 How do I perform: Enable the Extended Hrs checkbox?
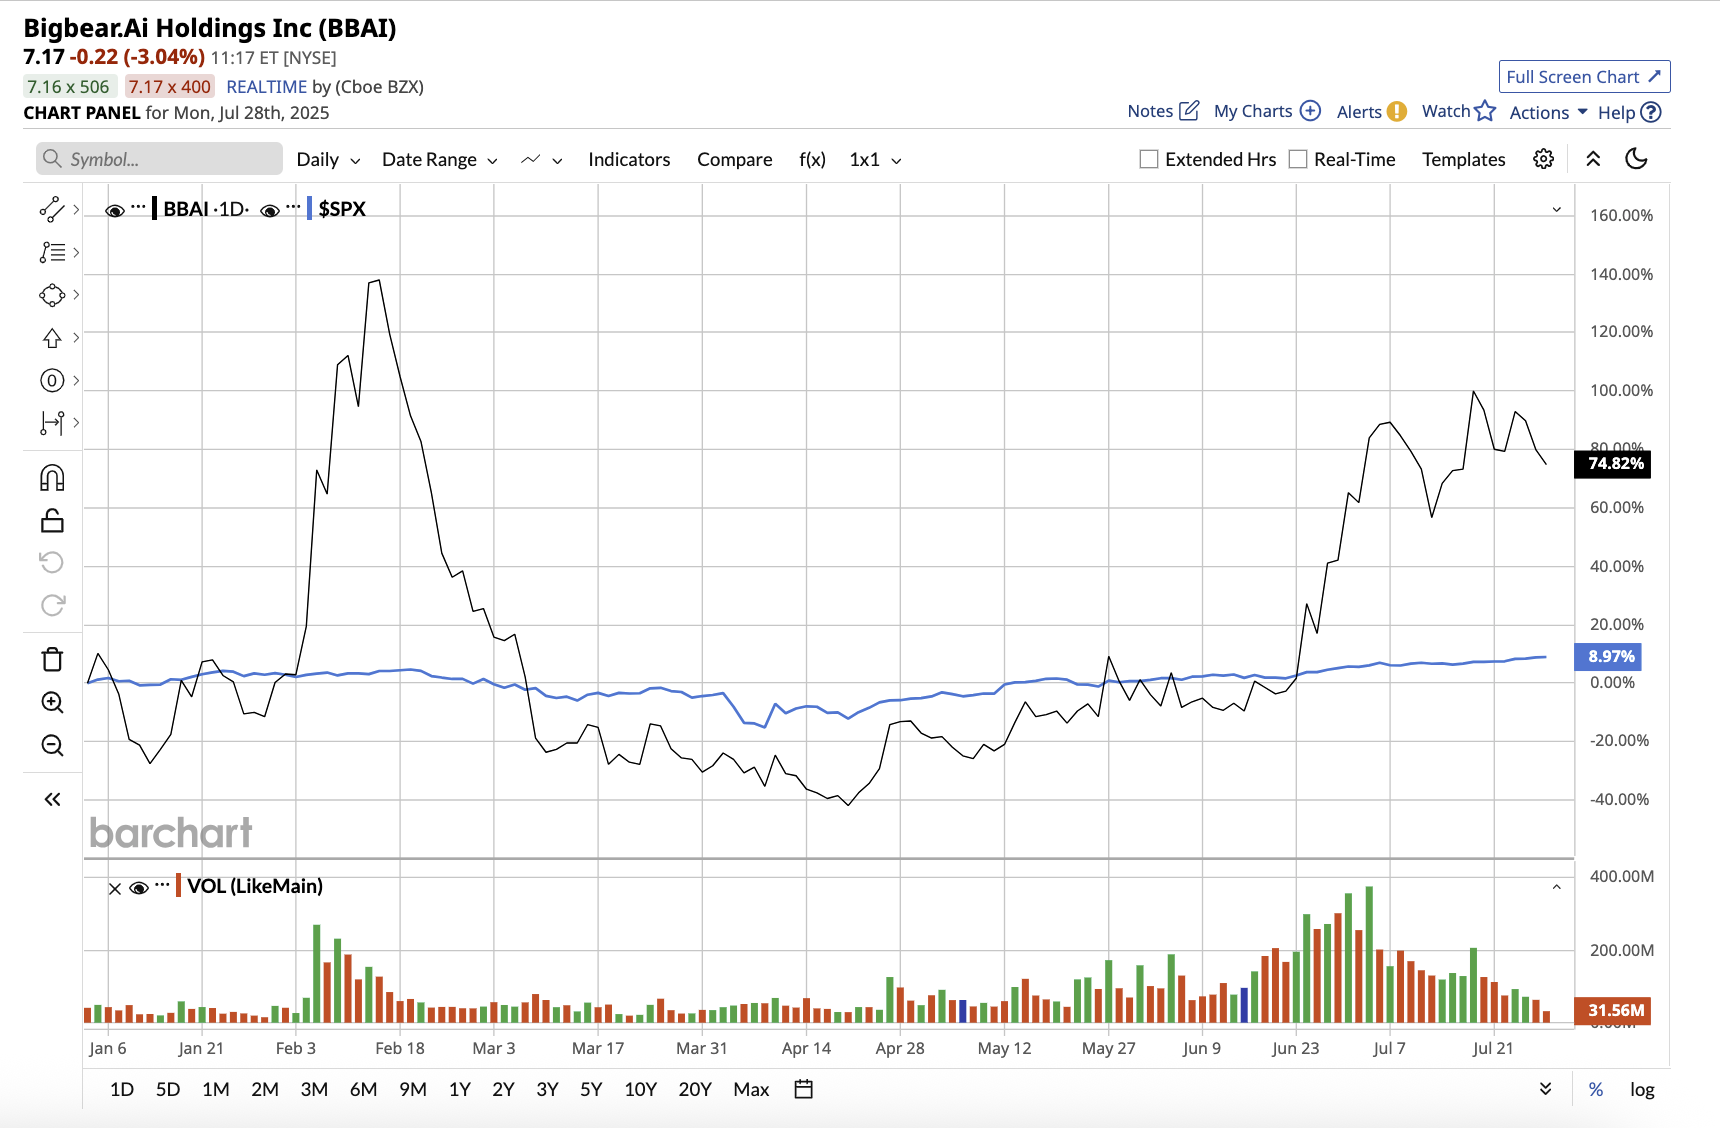pyautogui.click(x=1149, y=159)
